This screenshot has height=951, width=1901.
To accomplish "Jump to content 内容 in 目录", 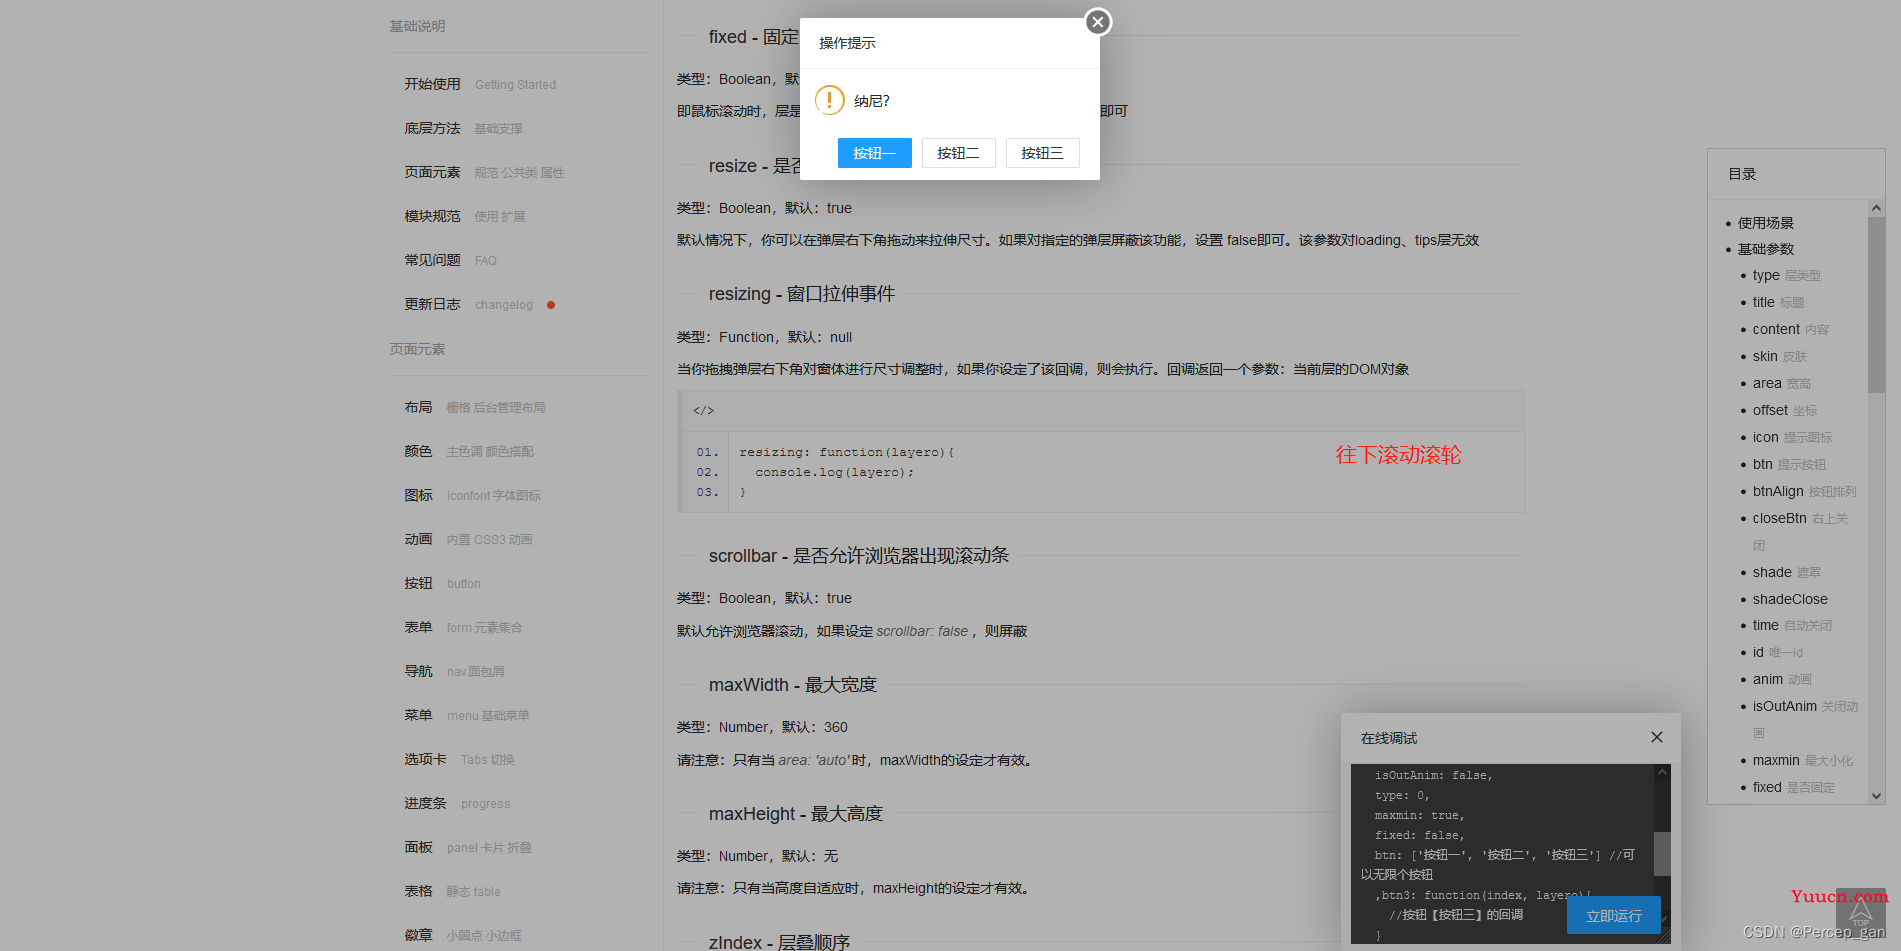I will (x=1791, y=329).
